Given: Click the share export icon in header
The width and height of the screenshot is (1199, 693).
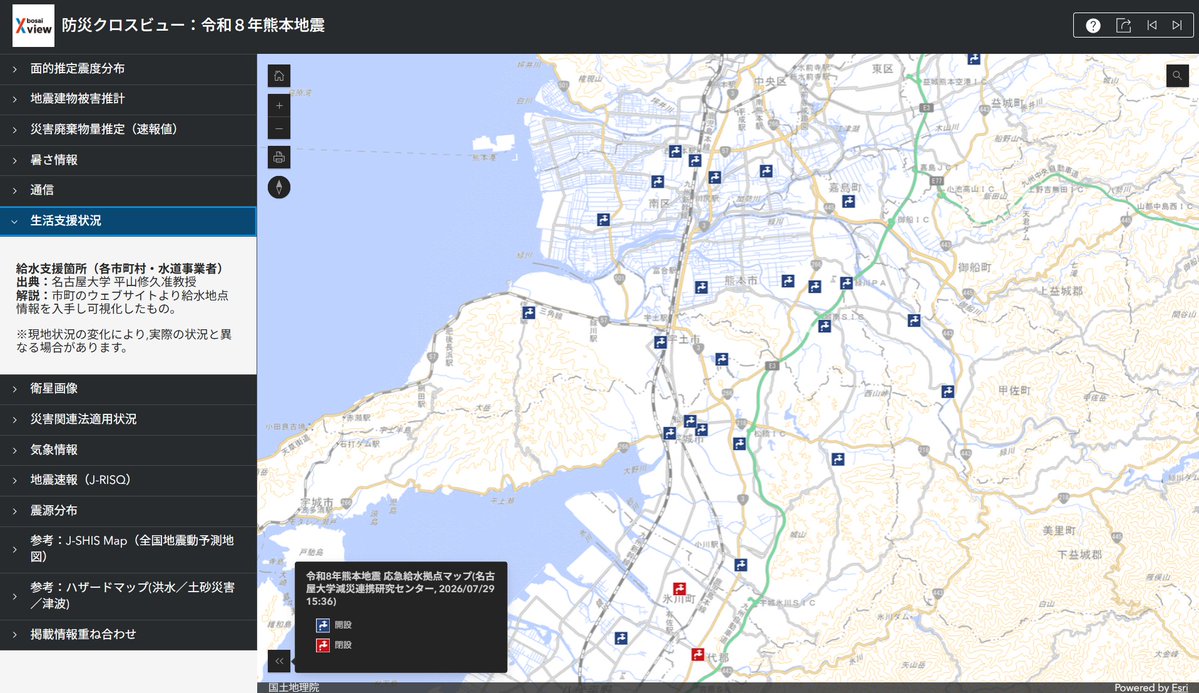Looking at the screenshot, I should click(x=1123, y=25).
